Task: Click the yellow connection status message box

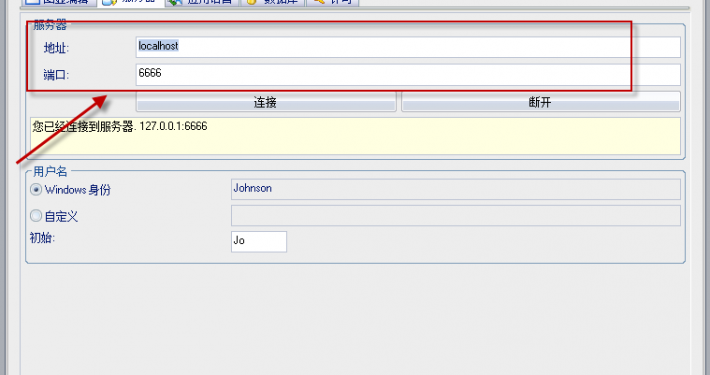Action: point(355,136)
